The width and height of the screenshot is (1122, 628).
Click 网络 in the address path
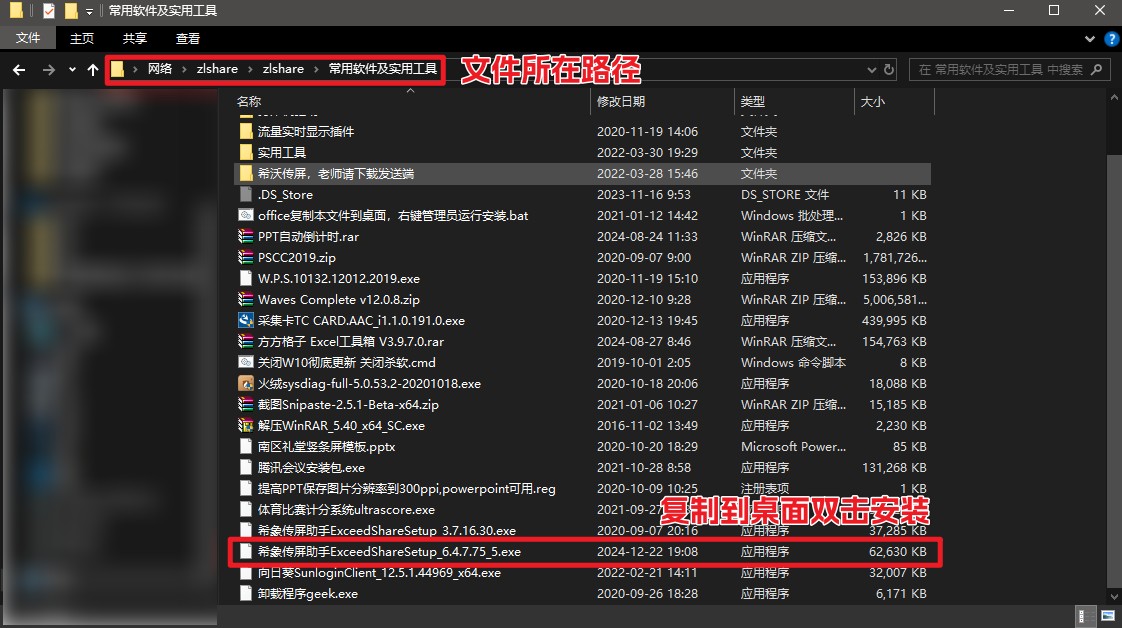[160, 69]
